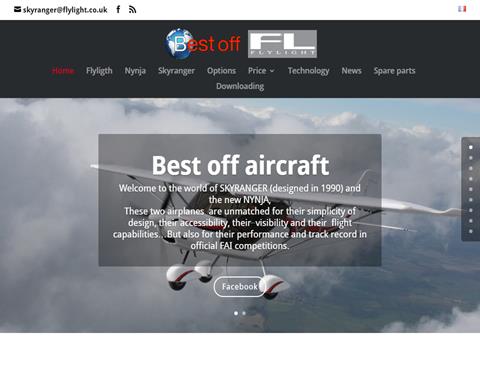This screenshot has height=384, width=480.
Task: Go to the Spare parts page
Action: point(394,71)
